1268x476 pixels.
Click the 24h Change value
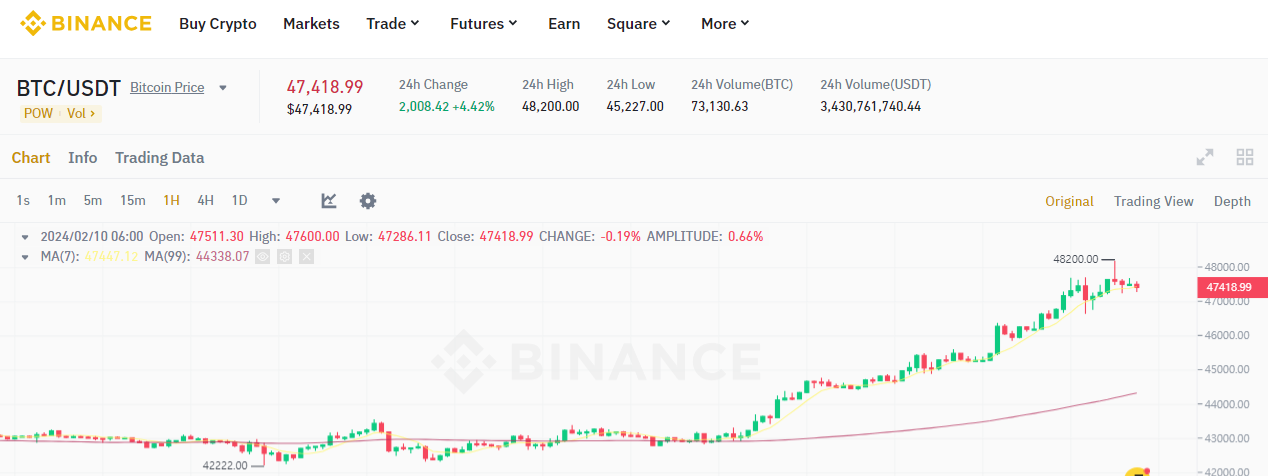pyautogui.click(x=447, y=106)
